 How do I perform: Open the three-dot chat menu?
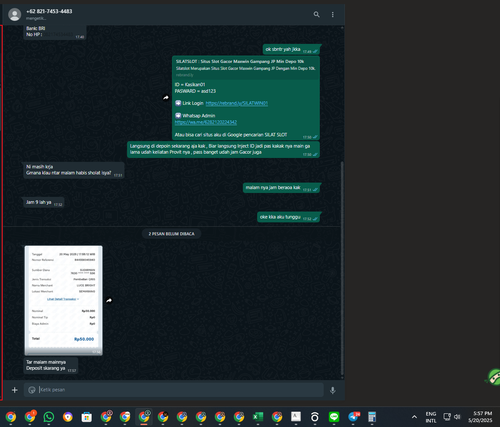click(332, 14)
